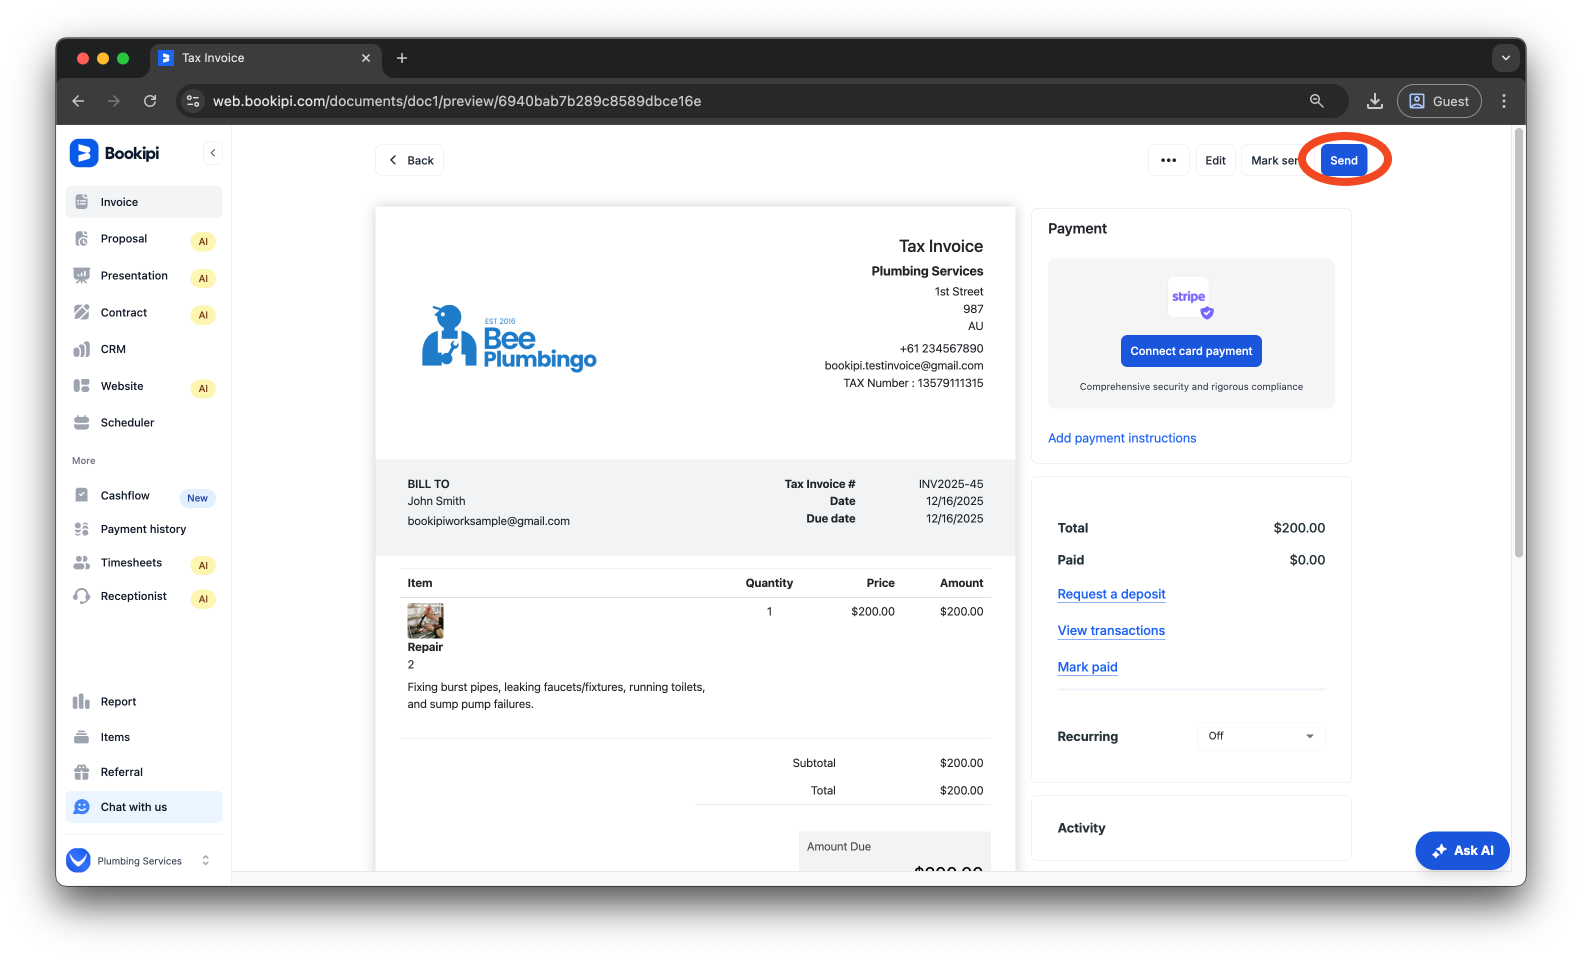This screenshot has height=960, width=1582.
Task: Open a new browser tab
Action: coord(402,58)
